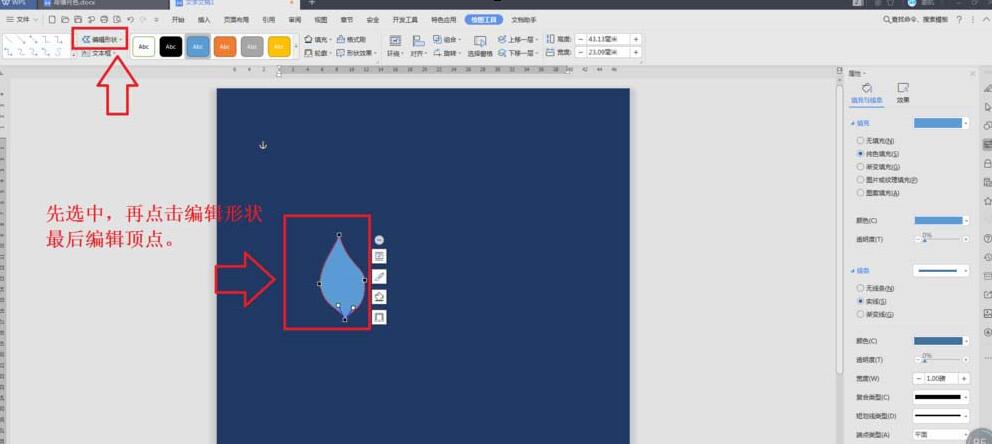The width and height of the screenshot is (992, 444).
Task: Select Gradient Line (渐变线) radio option
Action: 876,314
